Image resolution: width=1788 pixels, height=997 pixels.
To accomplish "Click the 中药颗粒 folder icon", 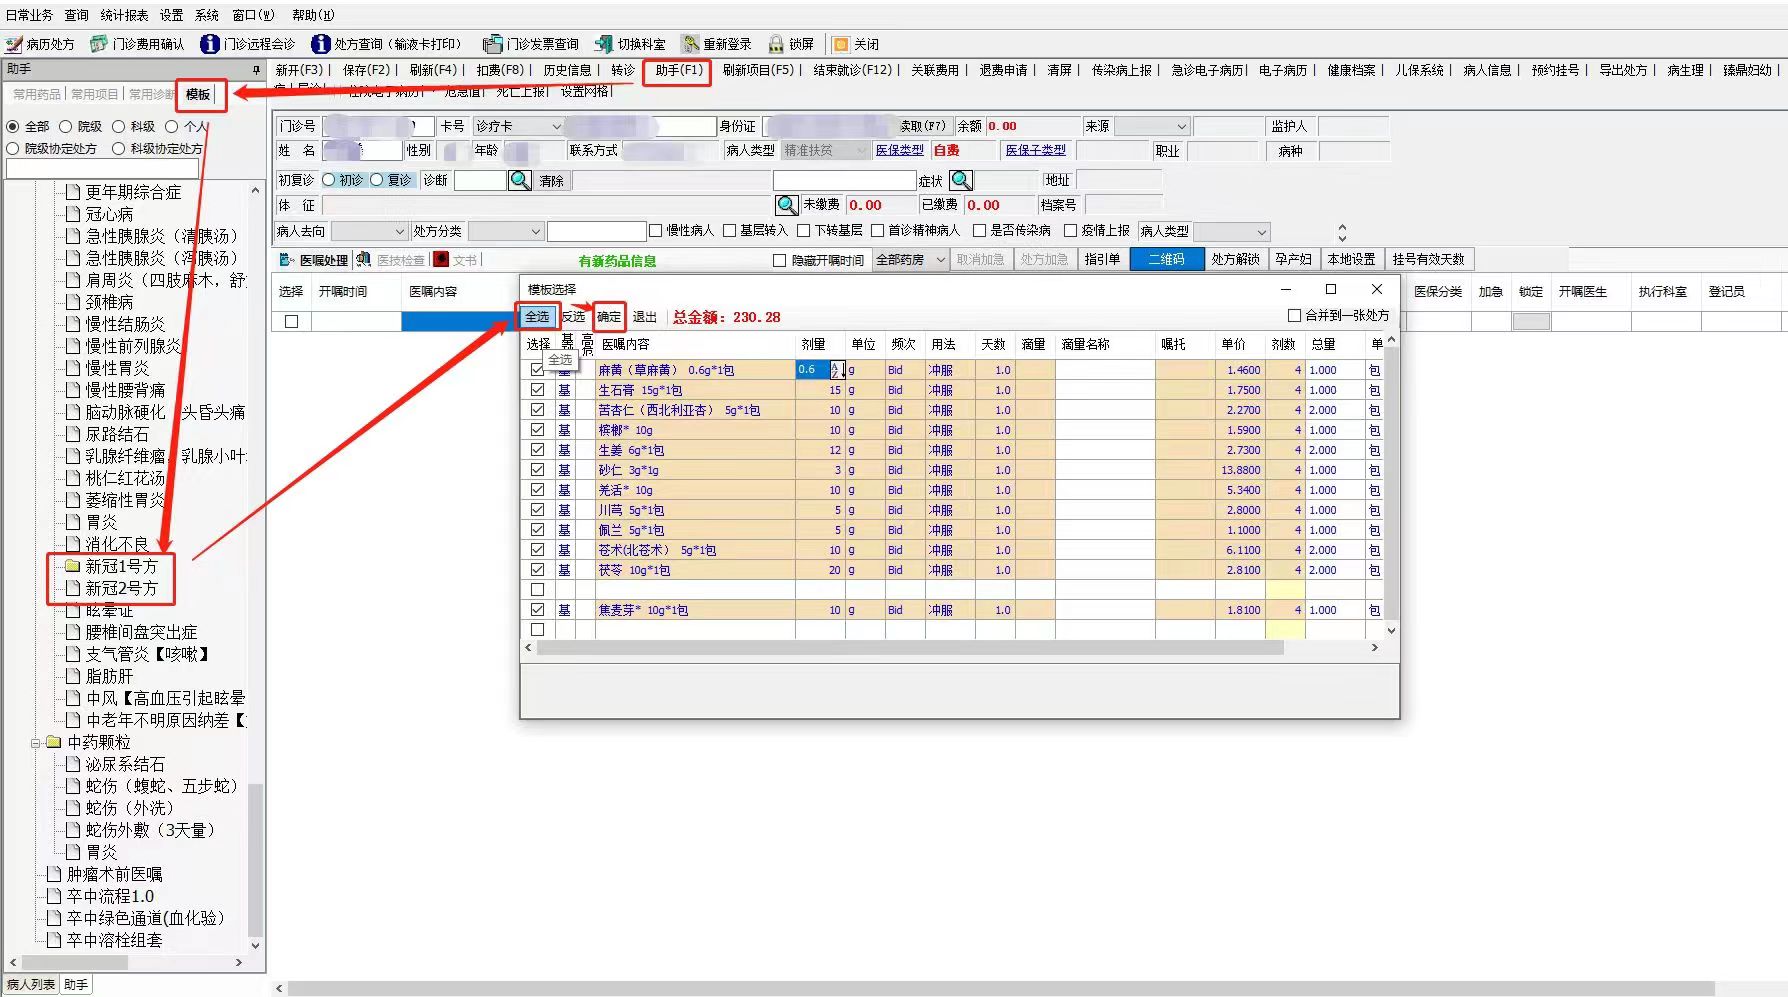I will click(x=54, y=742).
